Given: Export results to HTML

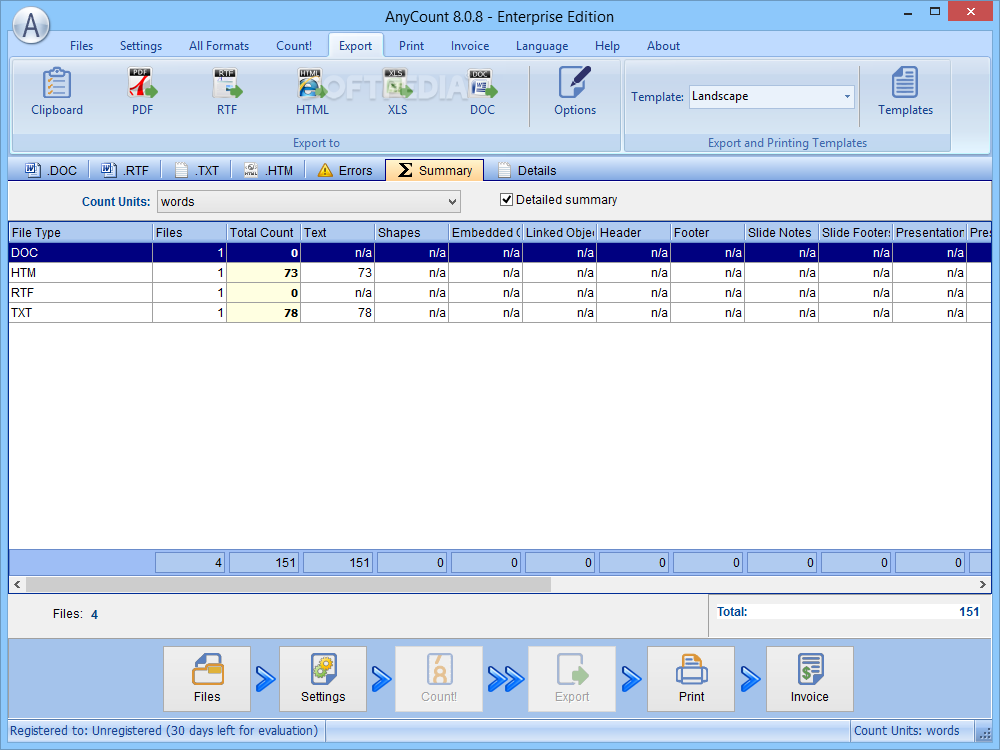Looking at the screenshot, I should coord(312,92).
